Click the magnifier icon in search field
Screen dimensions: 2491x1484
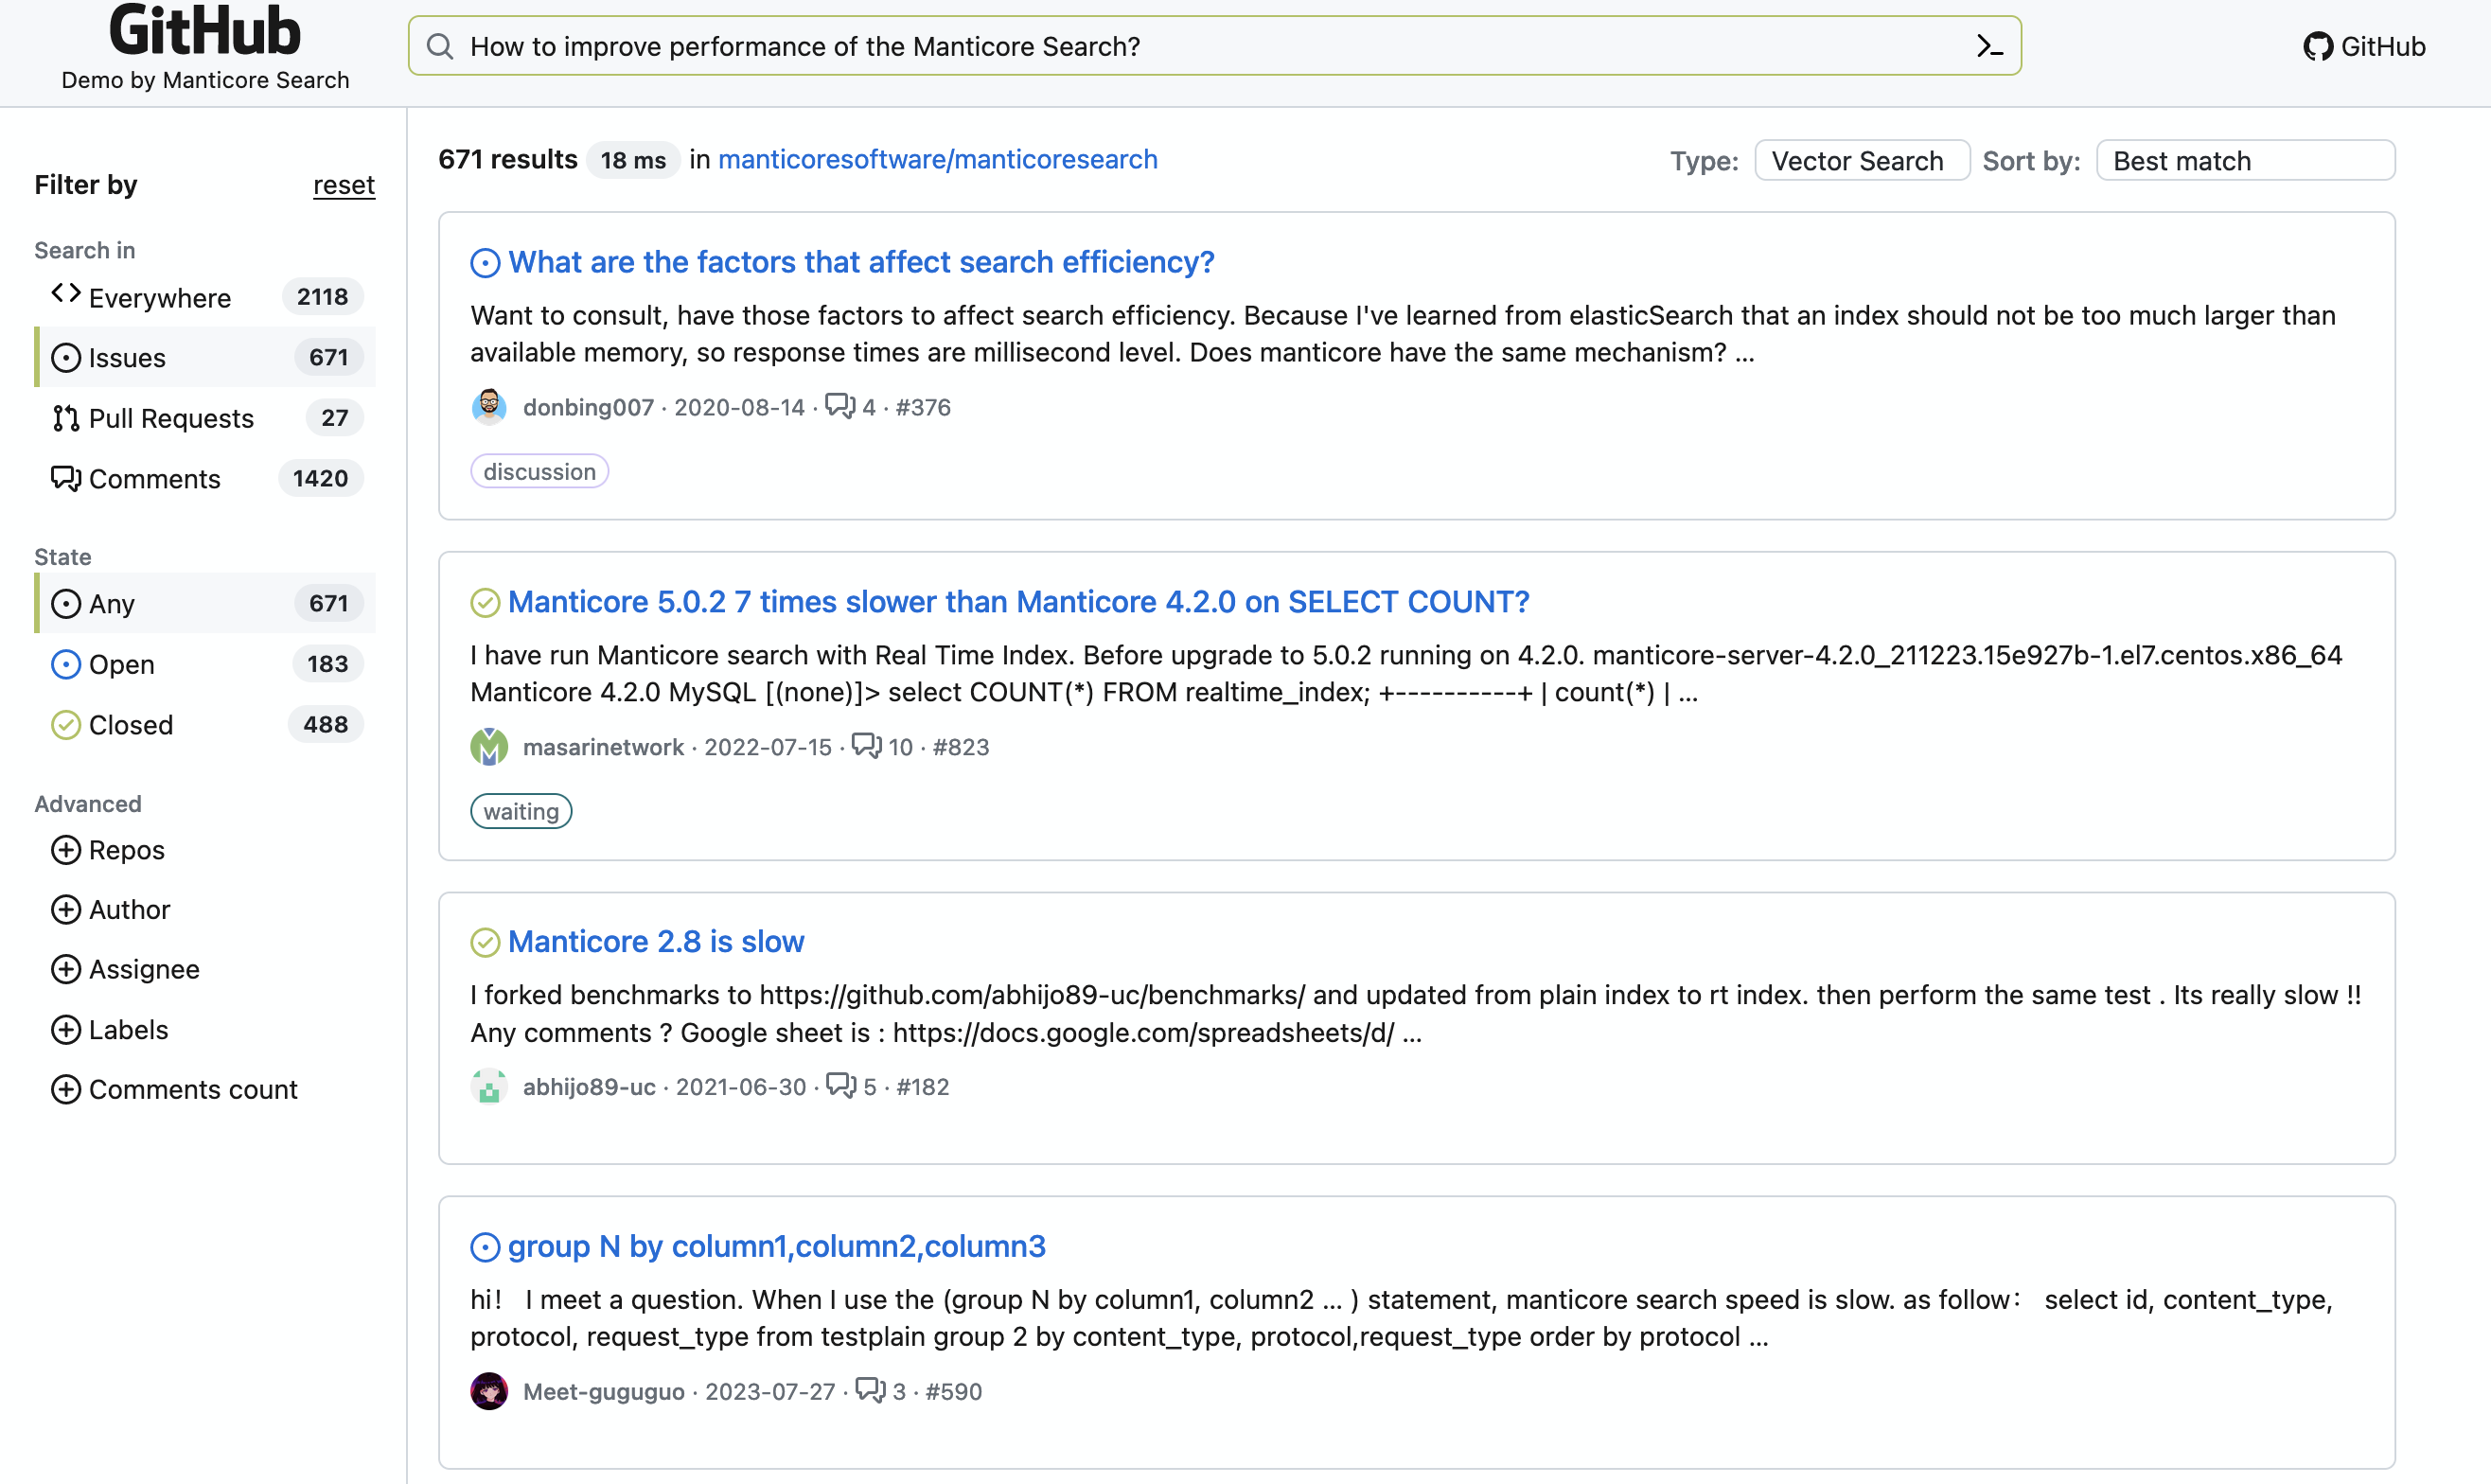tap(440, 46)
